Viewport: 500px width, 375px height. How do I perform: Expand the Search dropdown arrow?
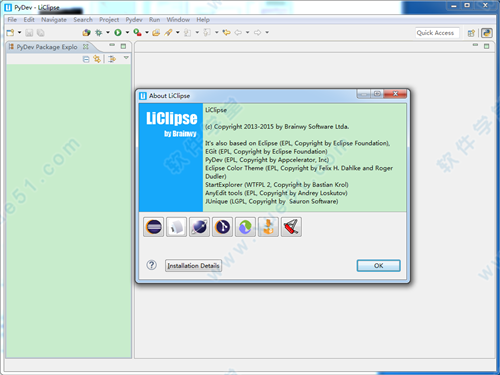pyautogui.click(x=177, y=32)
